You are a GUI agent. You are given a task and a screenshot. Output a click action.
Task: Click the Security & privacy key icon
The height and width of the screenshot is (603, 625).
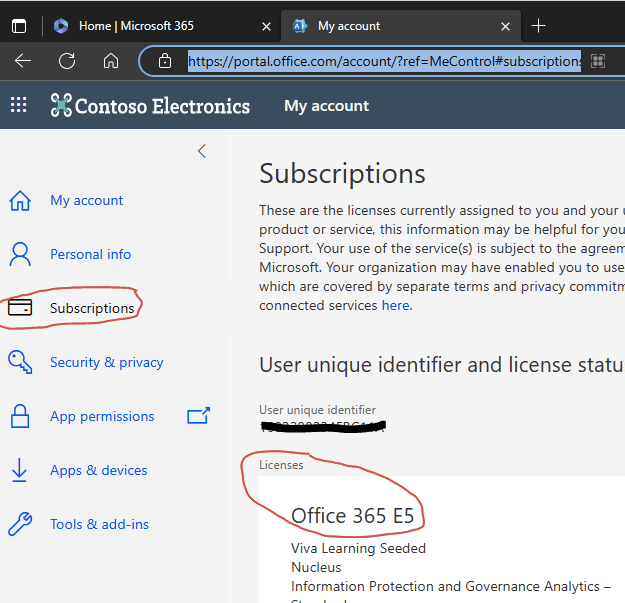20,362
